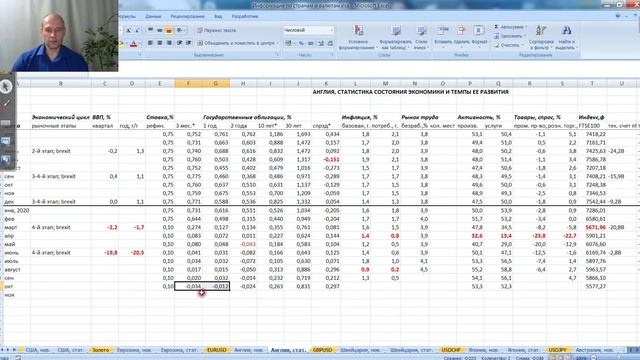640x360 pixels.
Task: Center cell text horizontally
Action: (x=160, y=43)
